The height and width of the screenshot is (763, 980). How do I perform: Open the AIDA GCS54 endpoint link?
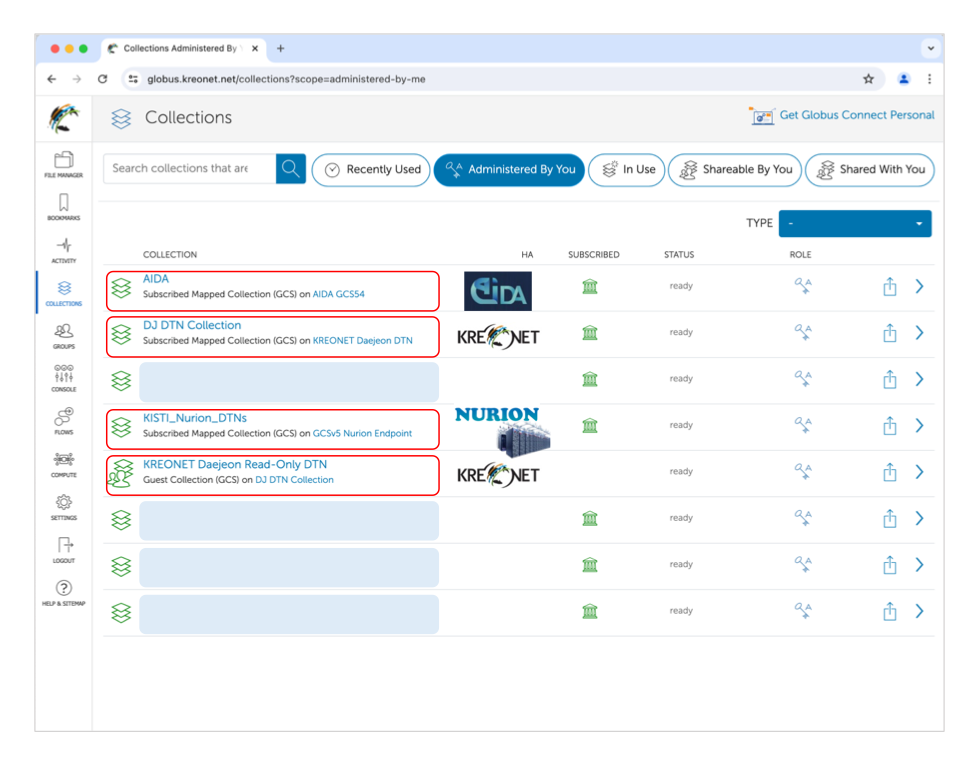(339, 294)
